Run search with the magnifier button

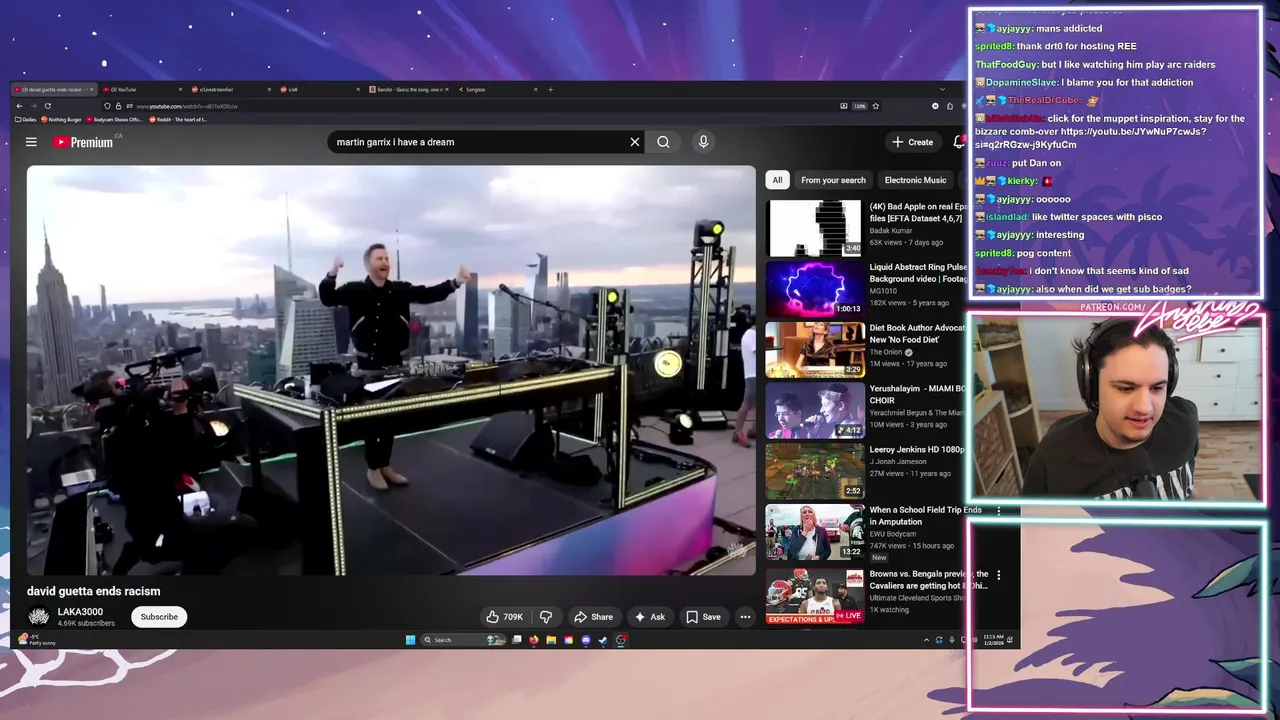tap(663, 142)
